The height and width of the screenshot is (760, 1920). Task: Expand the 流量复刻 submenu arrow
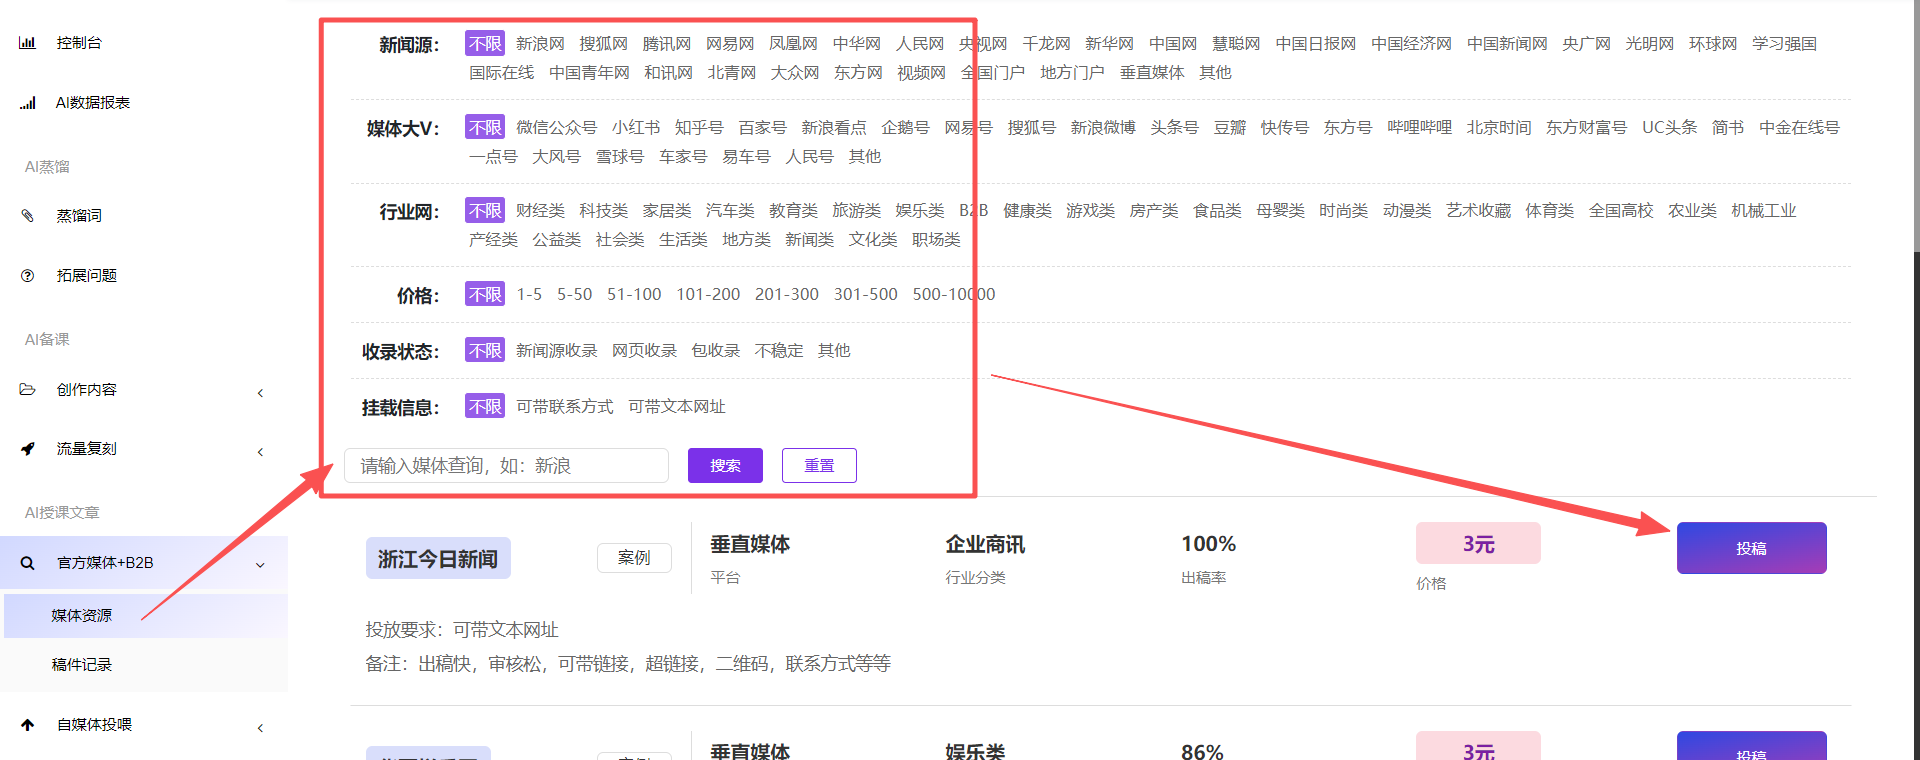260,452
